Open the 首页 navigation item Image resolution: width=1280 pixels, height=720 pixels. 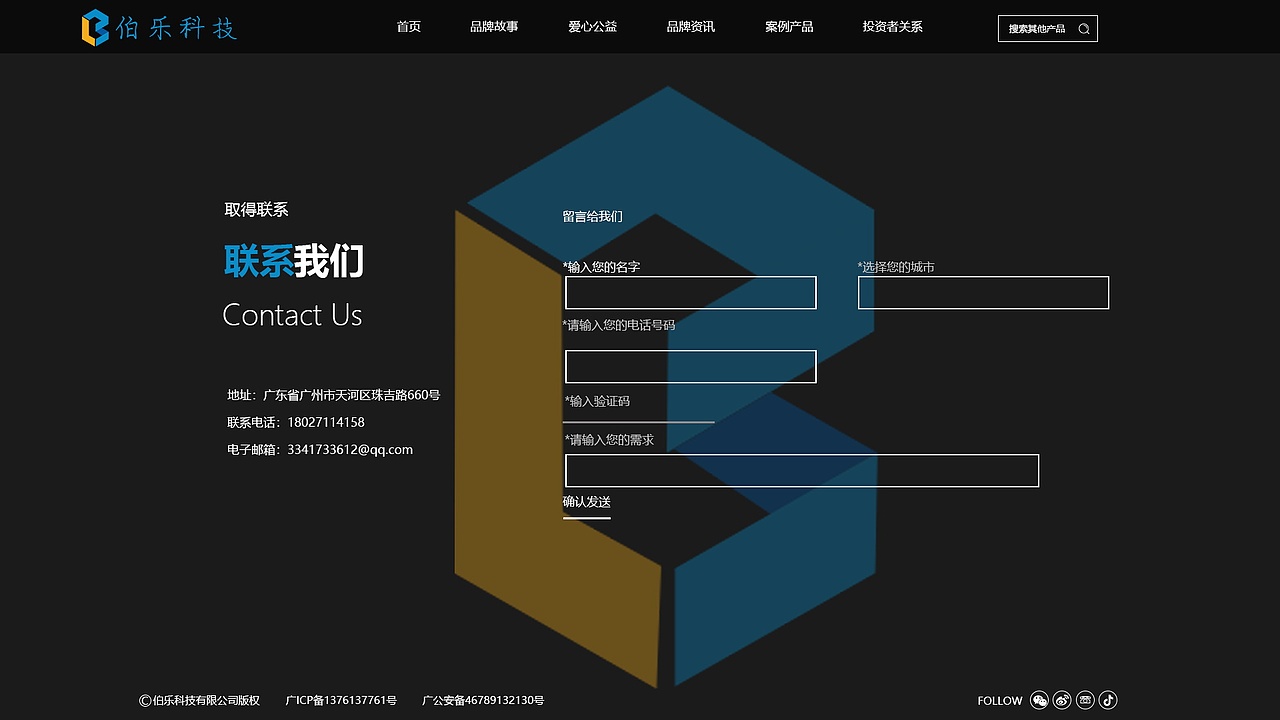tap(407, 27)
